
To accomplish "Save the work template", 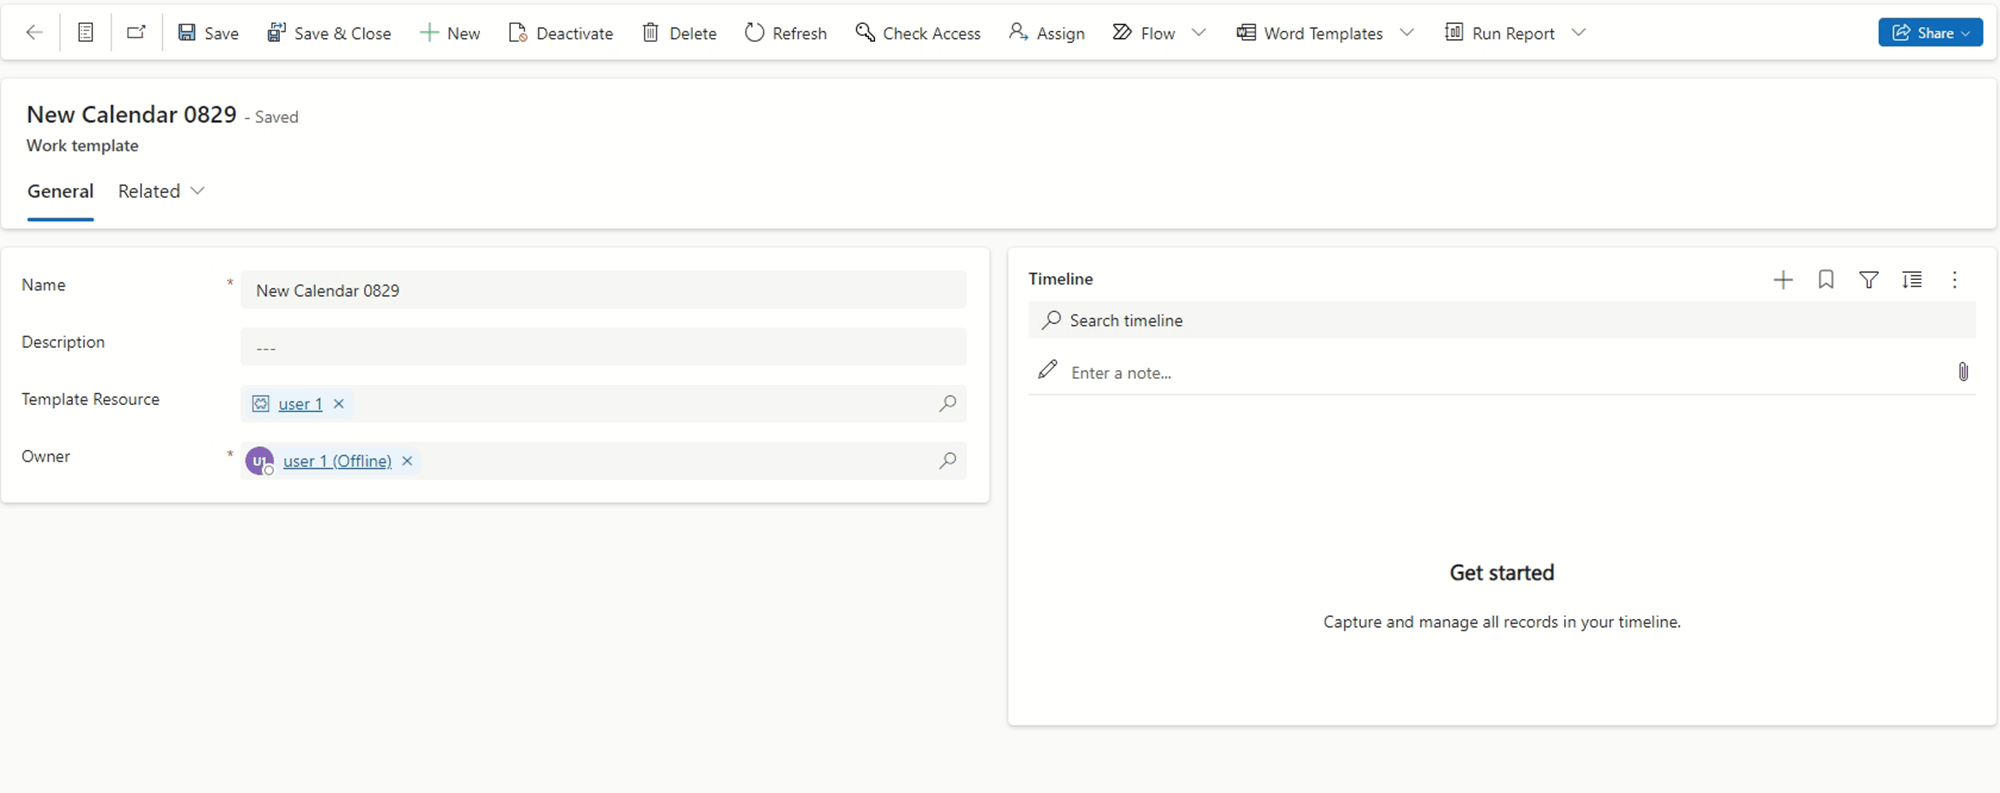I will click(208, 33).
